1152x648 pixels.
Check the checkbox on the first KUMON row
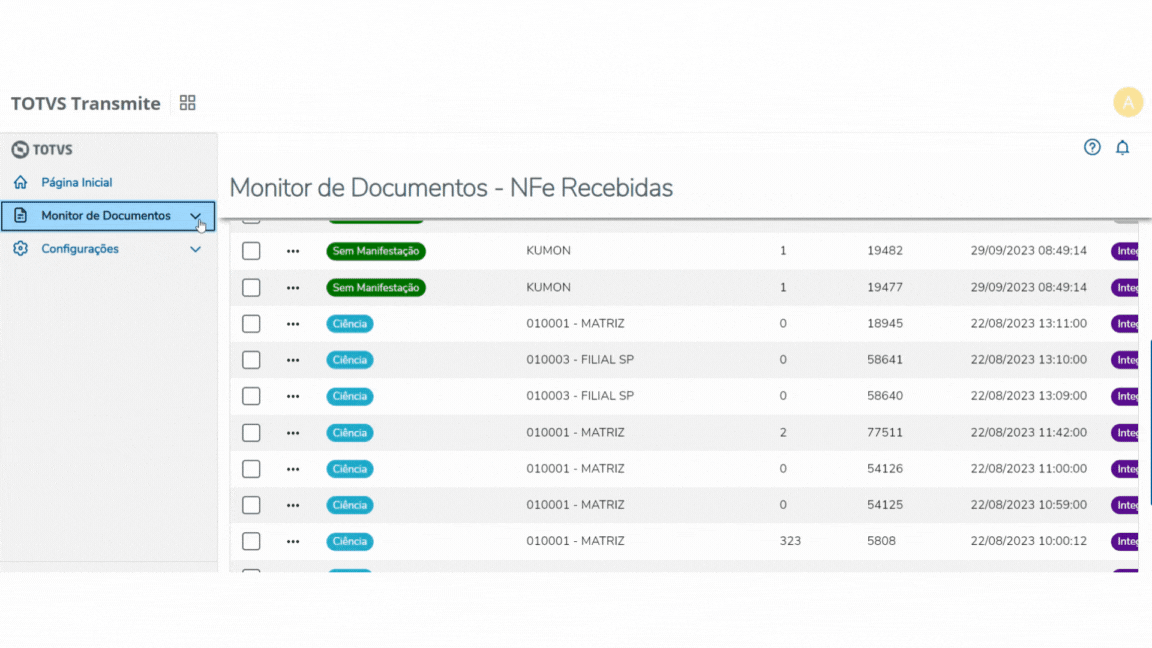(251, 251)
